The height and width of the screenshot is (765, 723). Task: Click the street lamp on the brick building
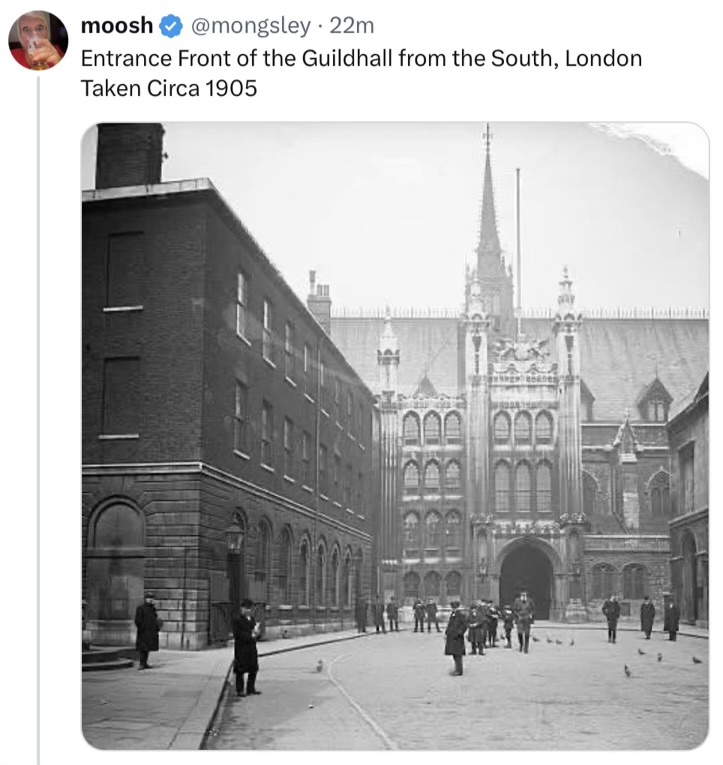point(235,540)
